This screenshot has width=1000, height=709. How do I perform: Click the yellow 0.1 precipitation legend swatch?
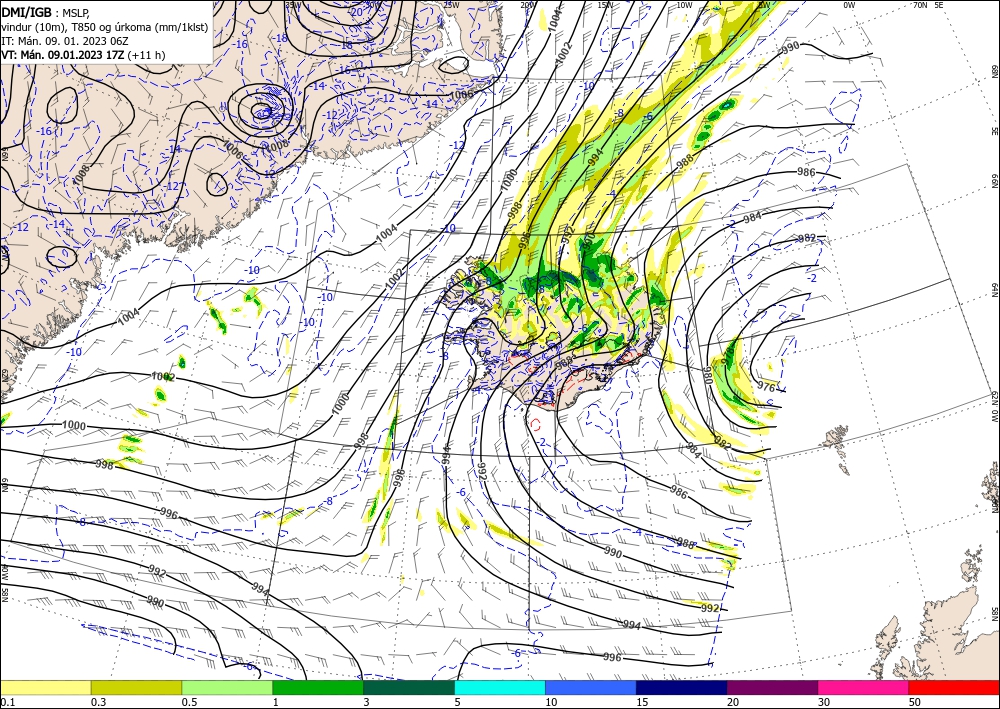tap(45, 687)
